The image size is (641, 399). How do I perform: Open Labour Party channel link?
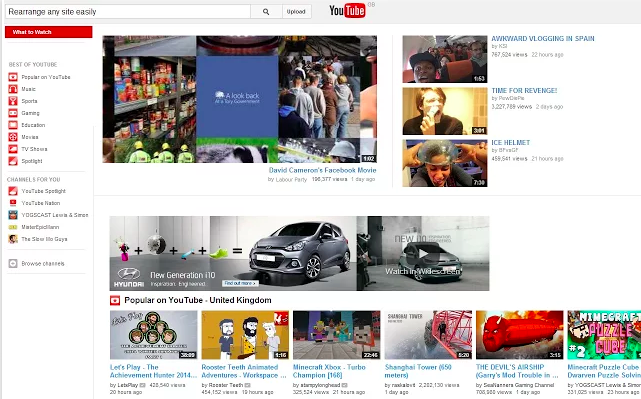(291, 179)
